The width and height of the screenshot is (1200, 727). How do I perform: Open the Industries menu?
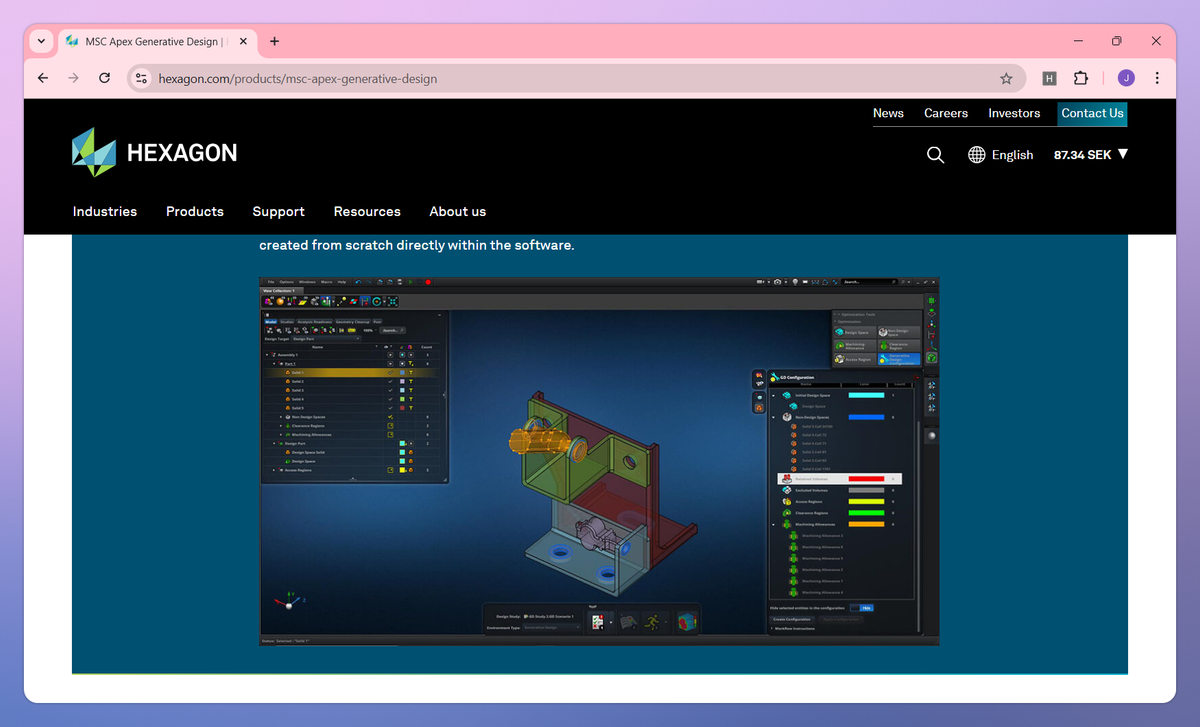point(105,211)
